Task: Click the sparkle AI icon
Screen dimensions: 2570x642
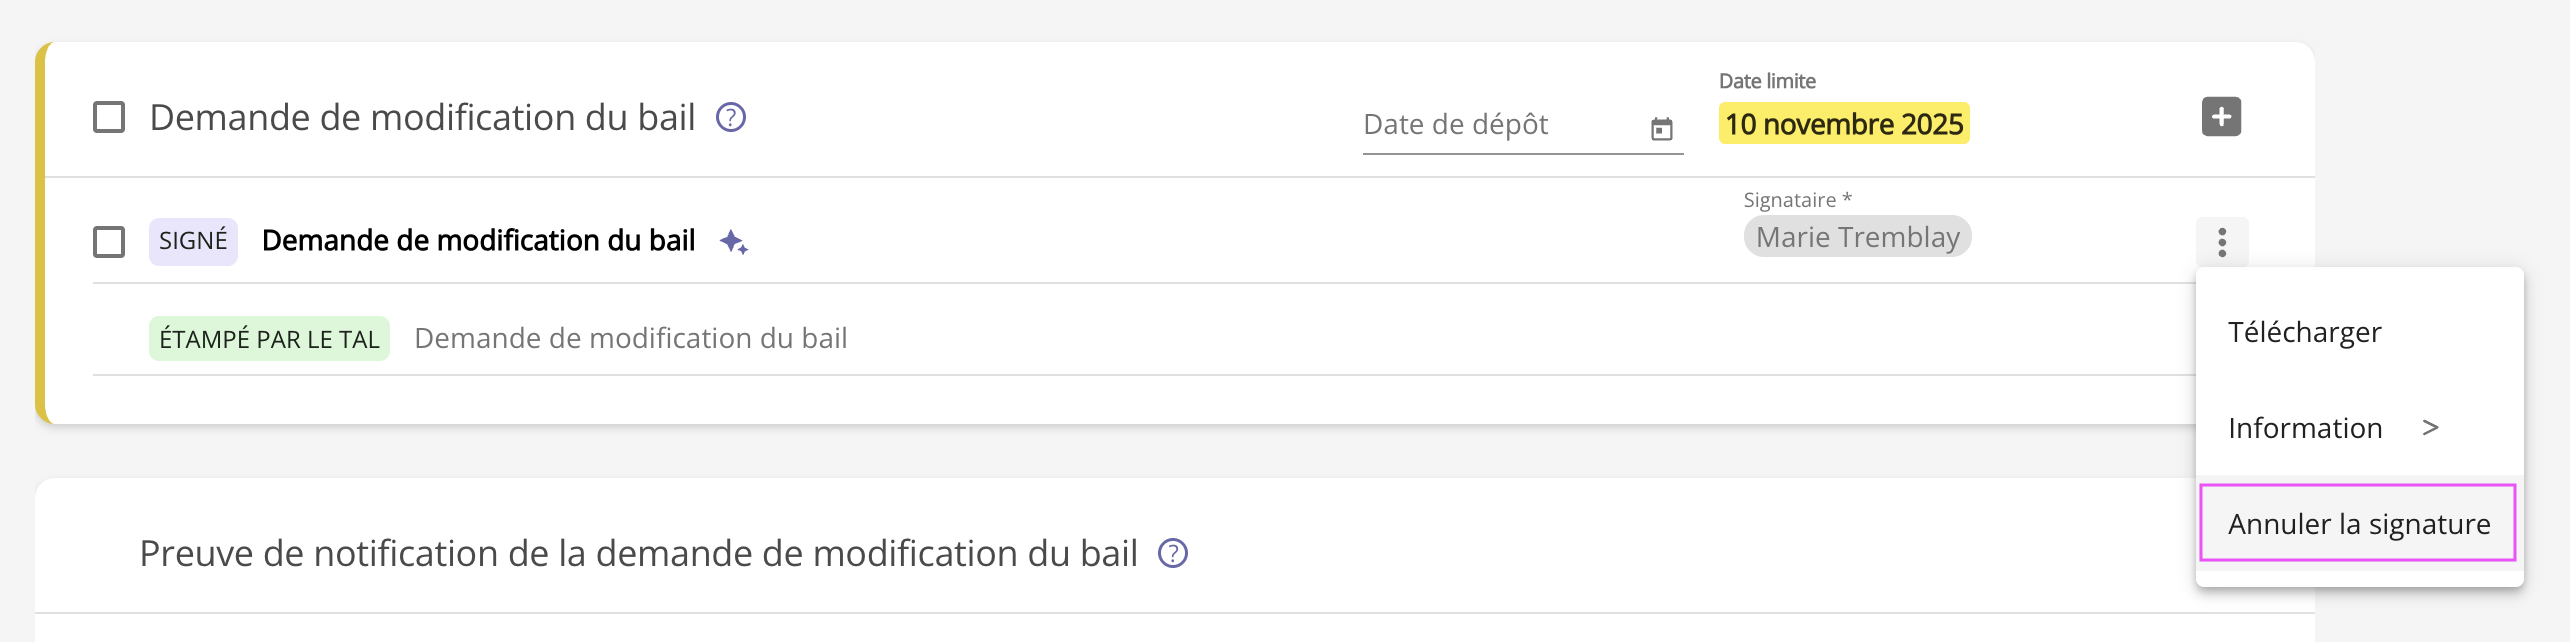Action: coord(734,242)
